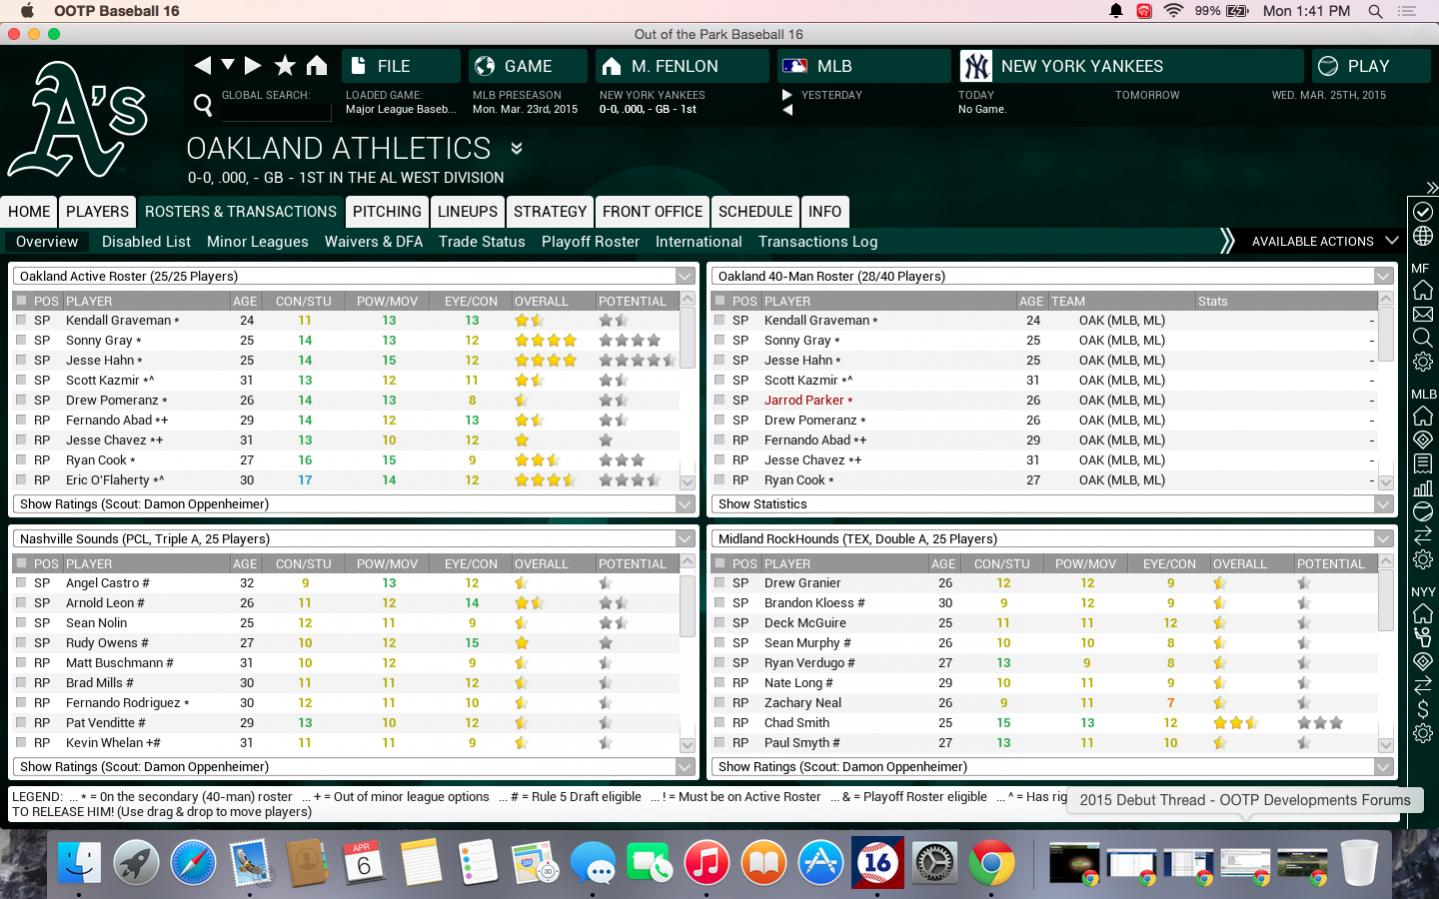Click the MLB baseball icon in sidebar

click(1422, 512)
